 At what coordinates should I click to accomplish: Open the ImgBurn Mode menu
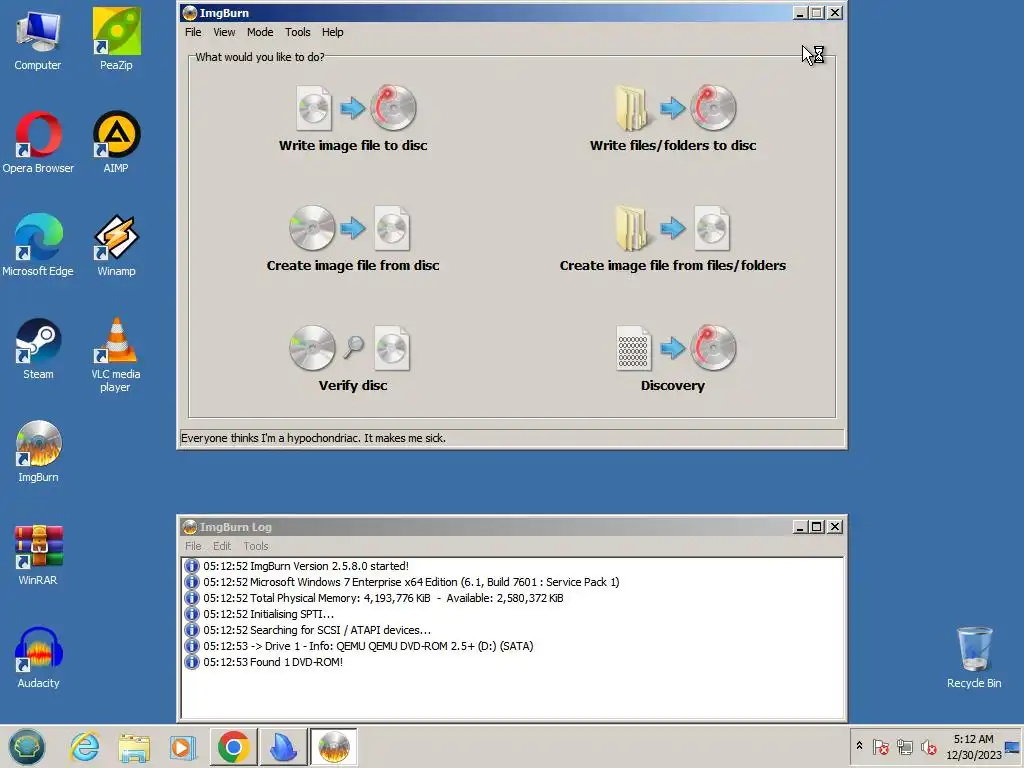260,32
